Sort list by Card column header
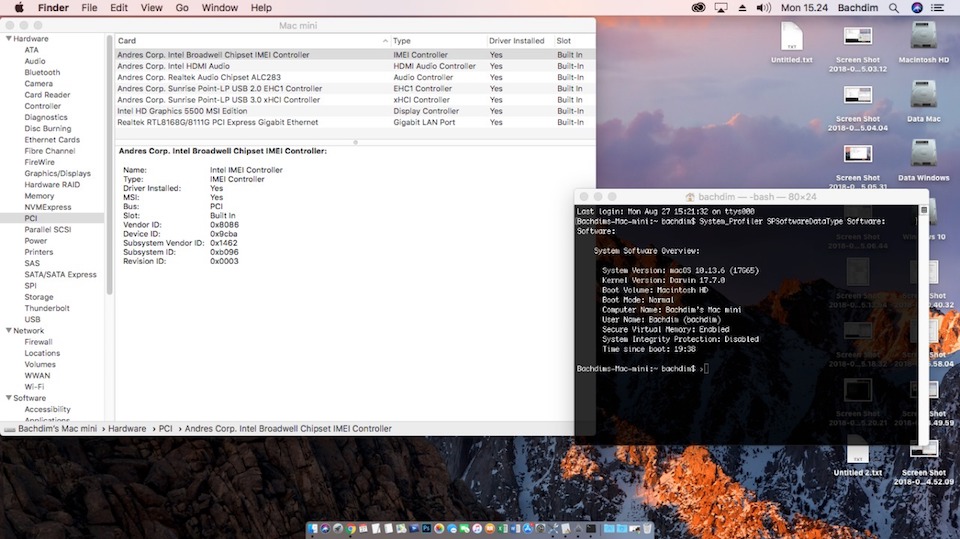Screen dimensions: 960x539 126,41
